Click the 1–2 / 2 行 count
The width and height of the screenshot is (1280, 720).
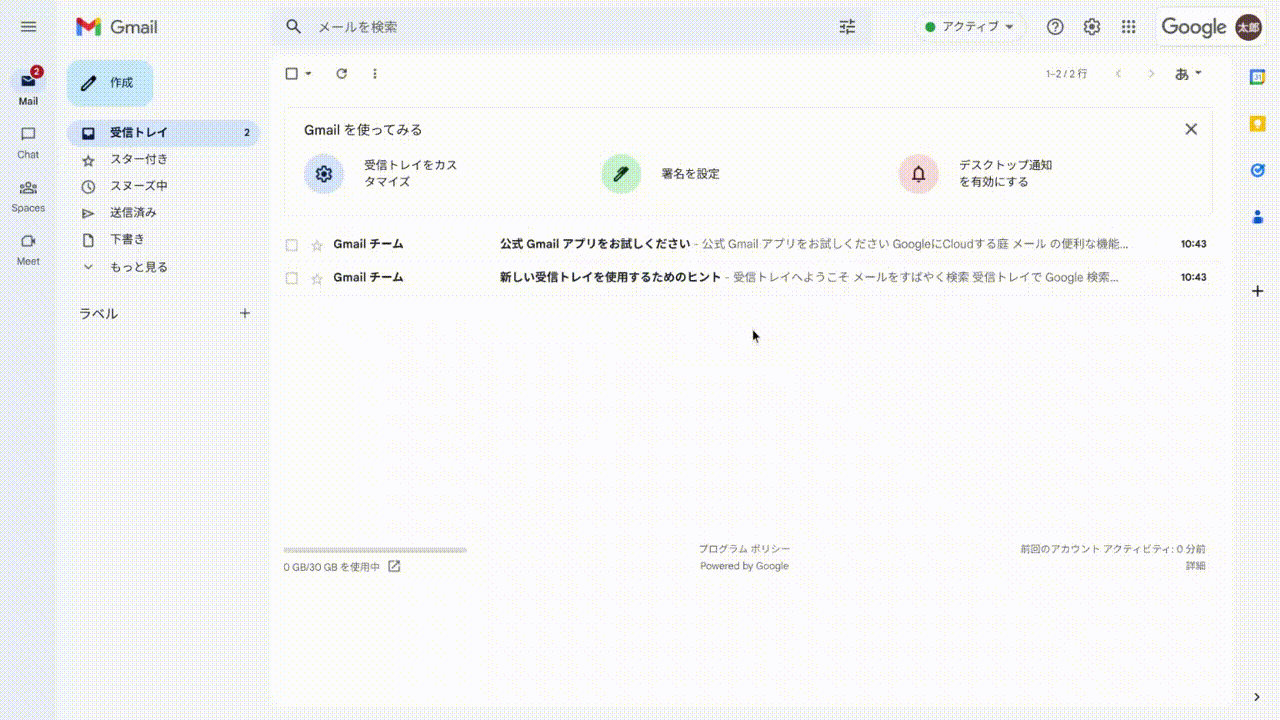click(x=1067, y=74)
